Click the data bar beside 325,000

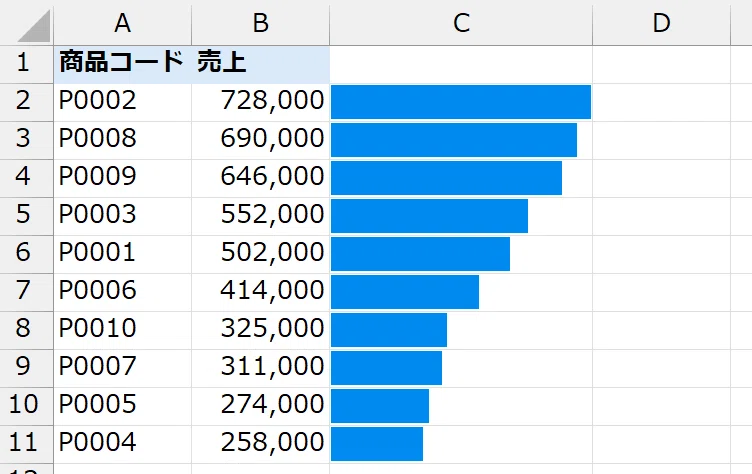[x=389, y=330]
